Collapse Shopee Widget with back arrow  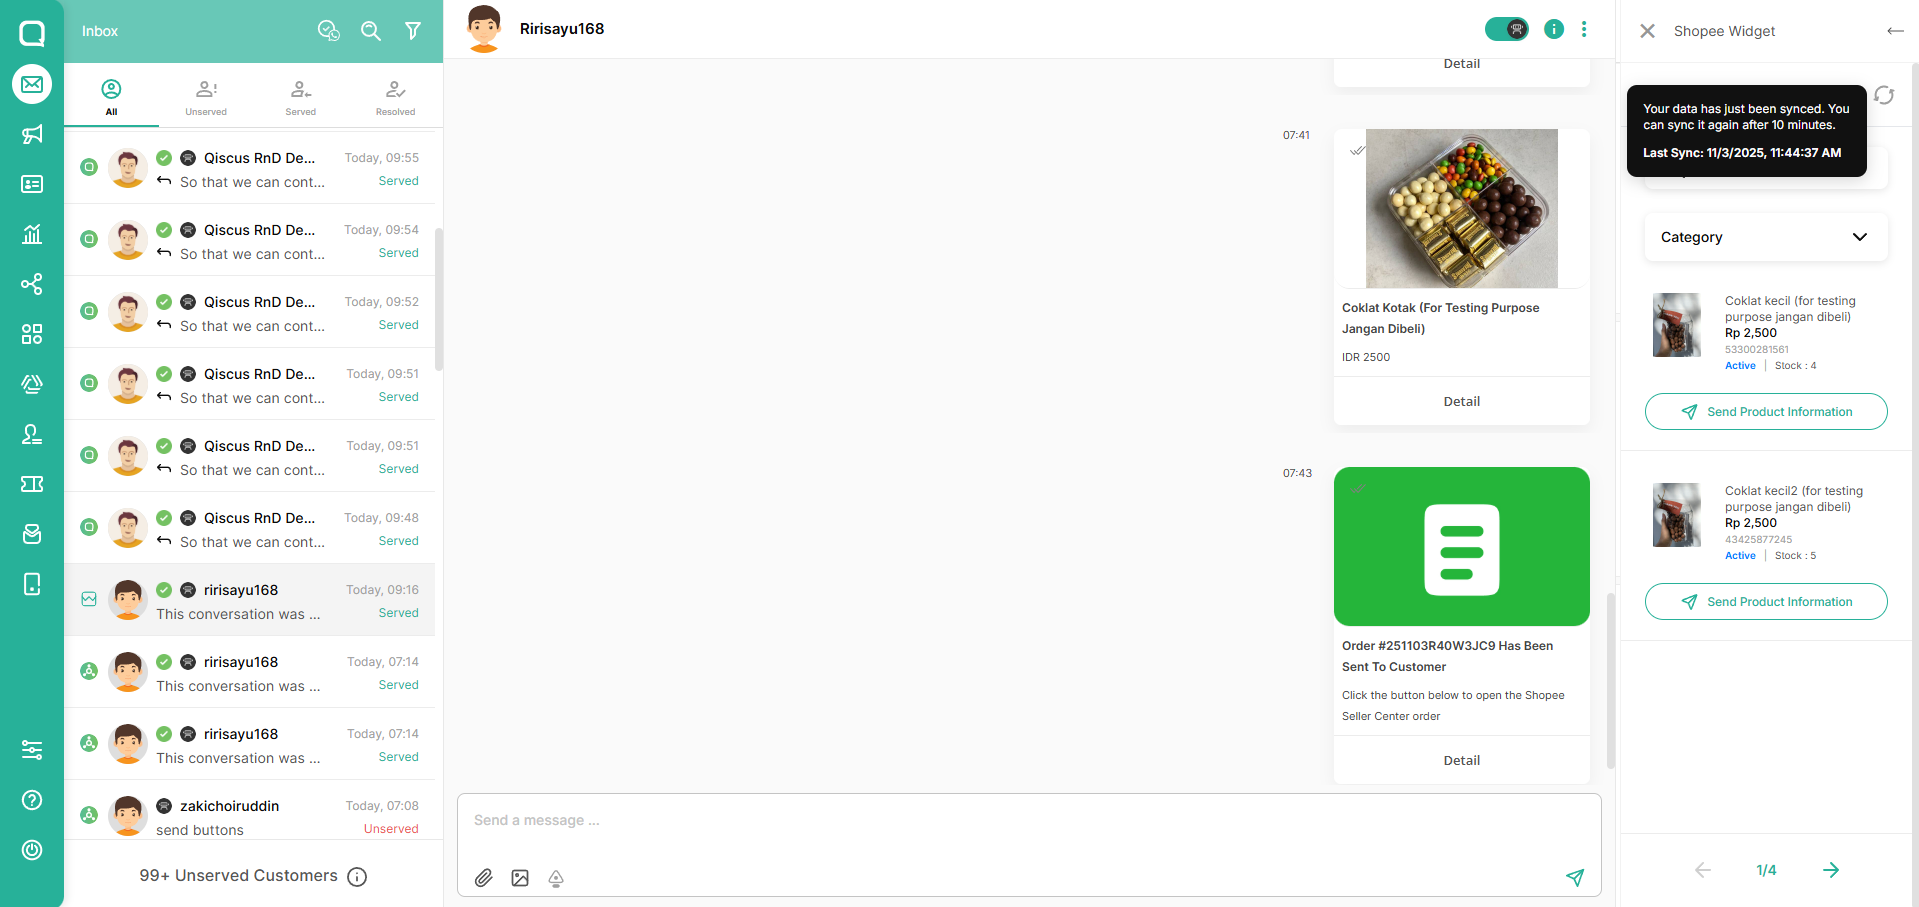[x=1895, y=31]
